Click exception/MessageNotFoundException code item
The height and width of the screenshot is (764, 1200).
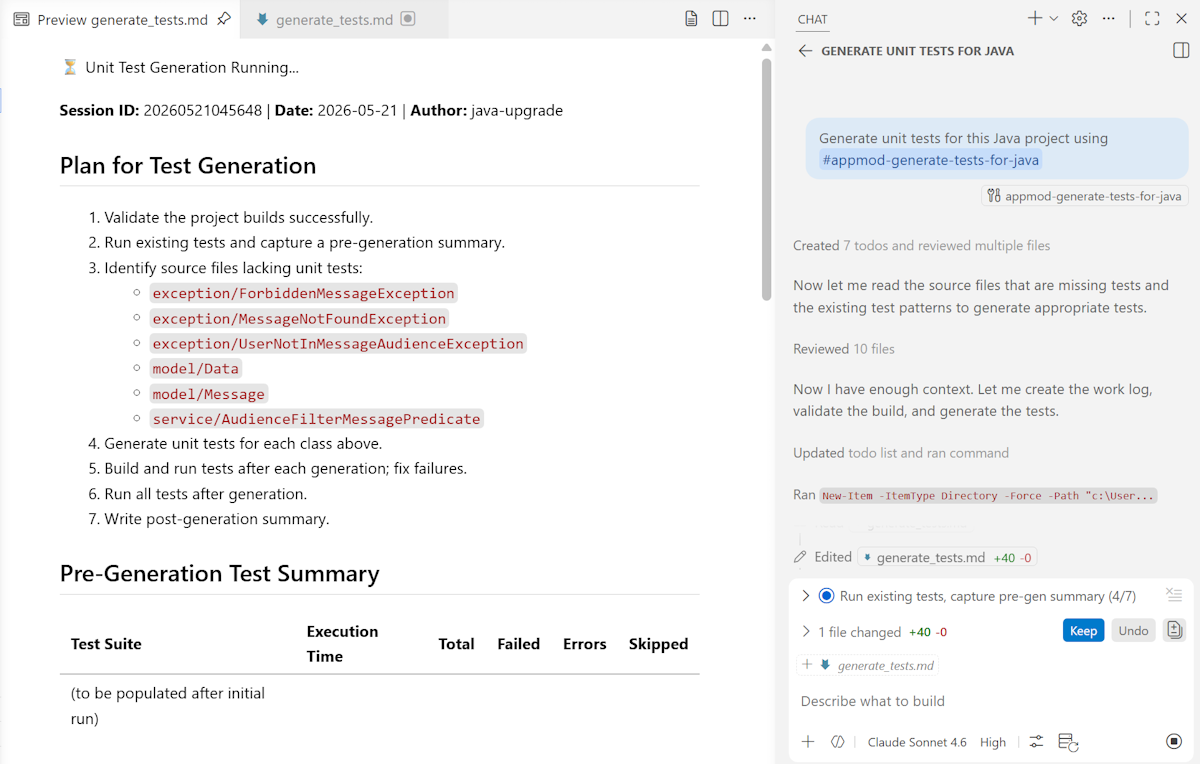click(299, 318)
